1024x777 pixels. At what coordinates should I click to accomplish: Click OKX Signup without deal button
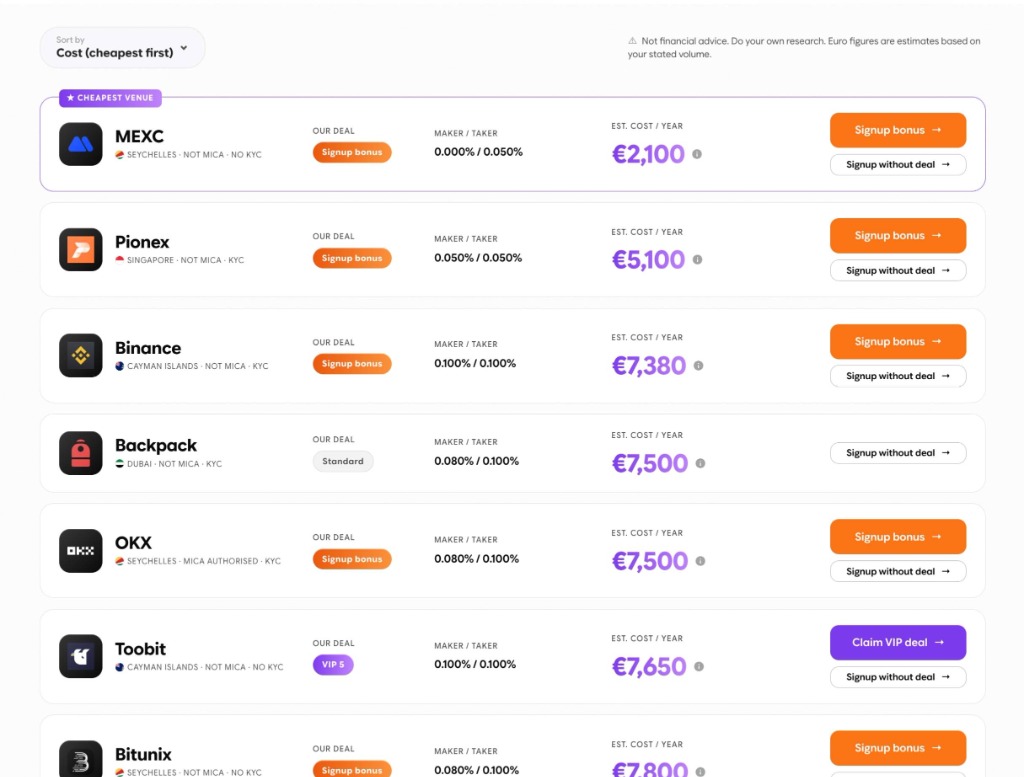[x=898, y=571]
